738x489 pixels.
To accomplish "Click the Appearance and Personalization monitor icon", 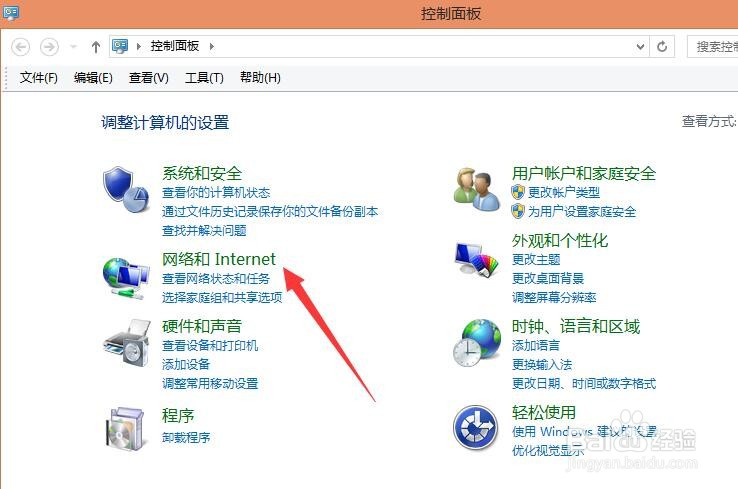I will pyautogui.click(x=476, y=259).
